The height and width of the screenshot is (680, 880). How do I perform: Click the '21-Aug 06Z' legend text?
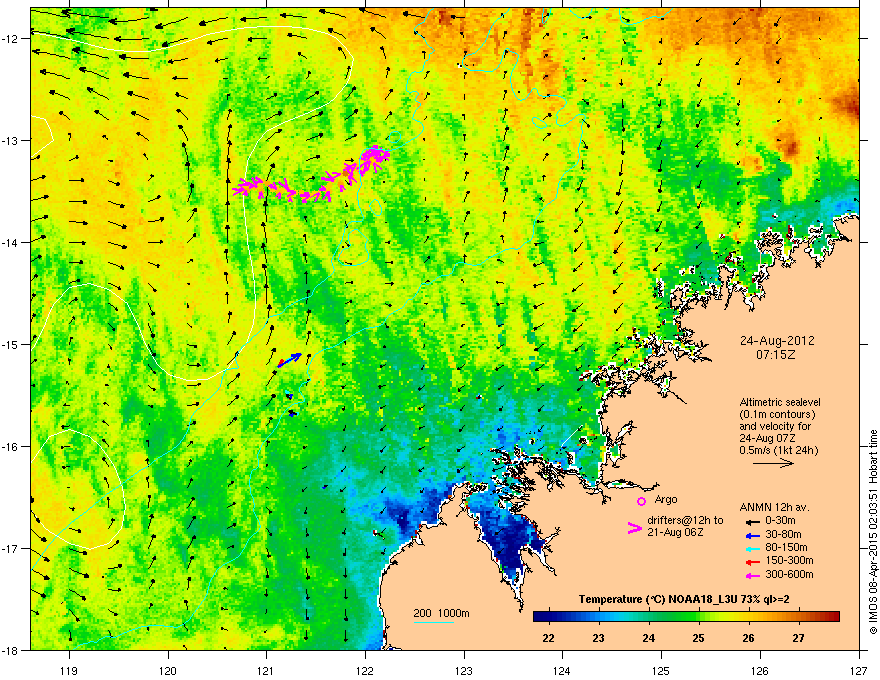click(675, 532)
